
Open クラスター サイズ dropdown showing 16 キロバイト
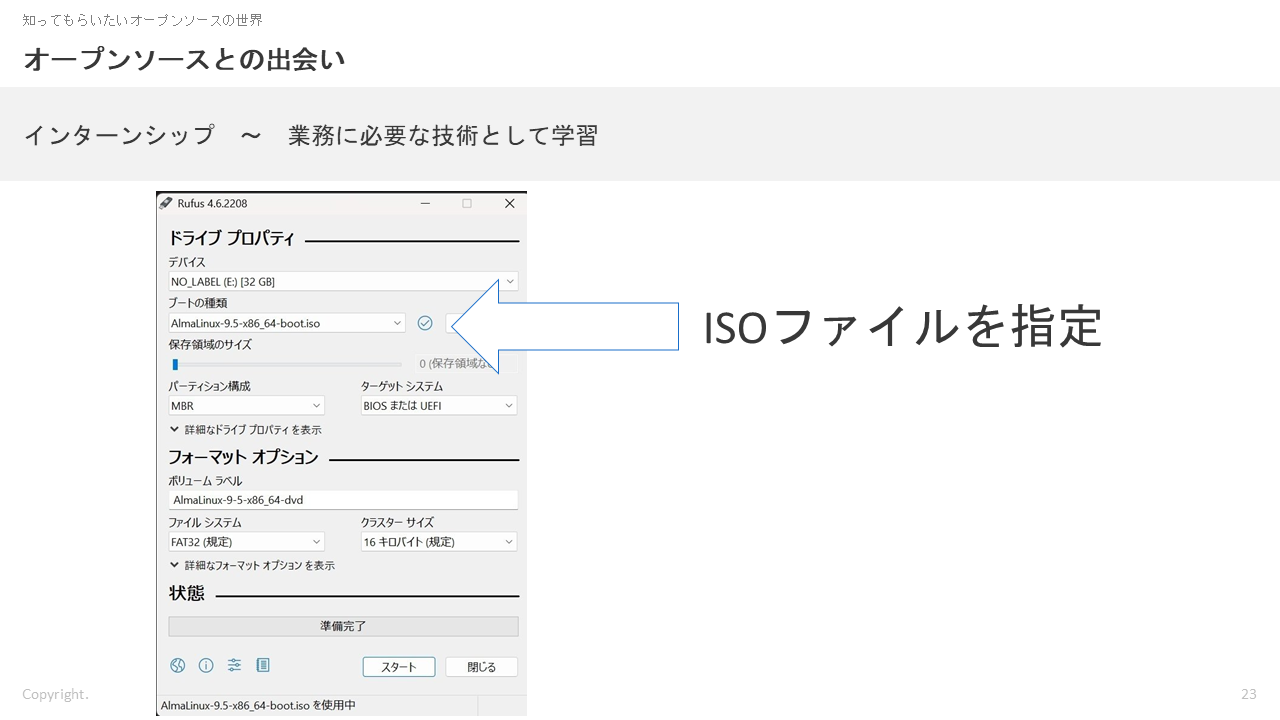[x=439, y=542]
